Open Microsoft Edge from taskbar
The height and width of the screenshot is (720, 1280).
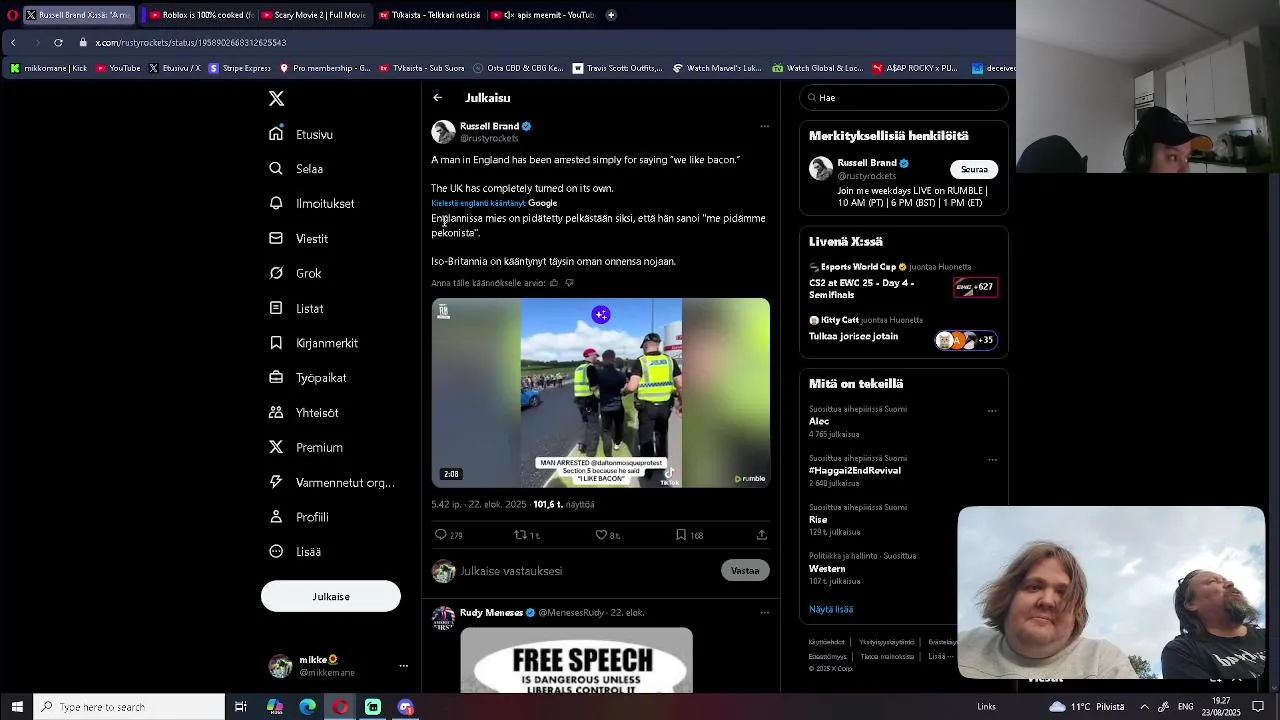coord(307,707)
